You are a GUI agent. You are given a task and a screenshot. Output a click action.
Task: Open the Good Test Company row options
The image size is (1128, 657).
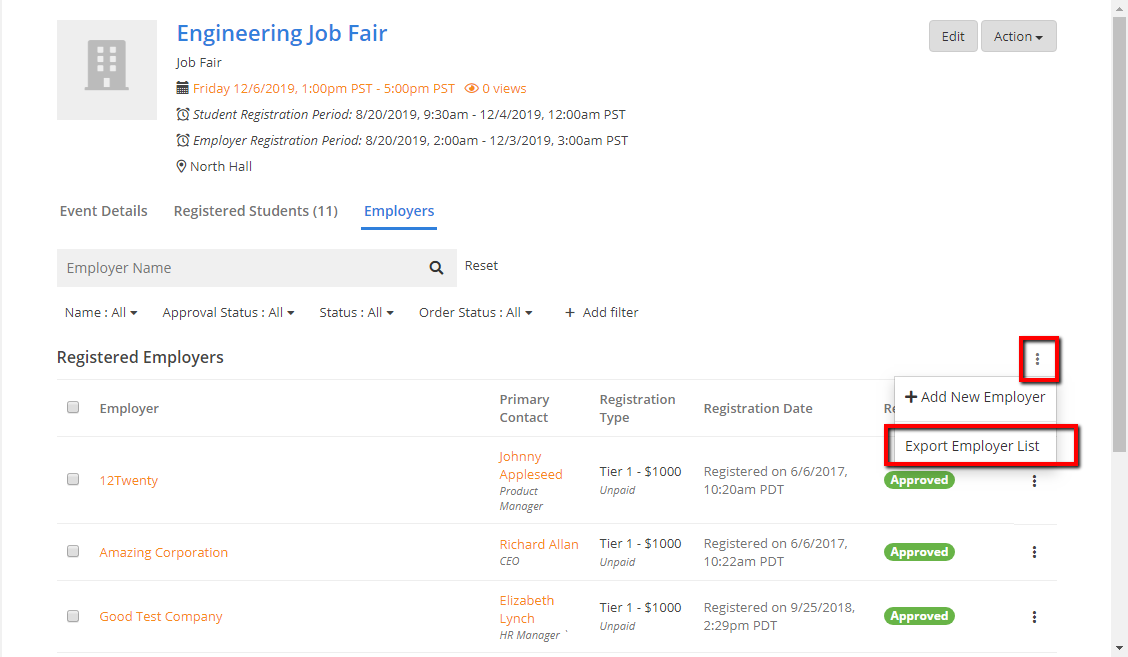click(x=1034, y=617)
